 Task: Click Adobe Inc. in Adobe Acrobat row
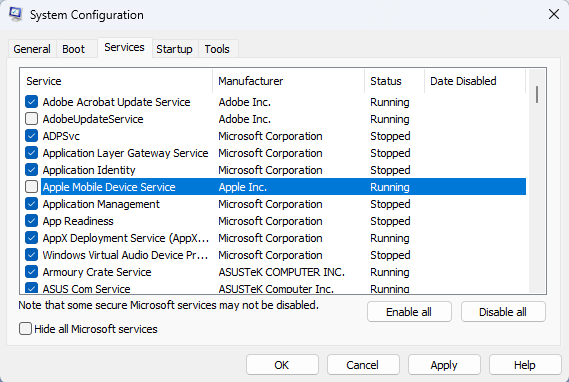click(x=245, y=102)
